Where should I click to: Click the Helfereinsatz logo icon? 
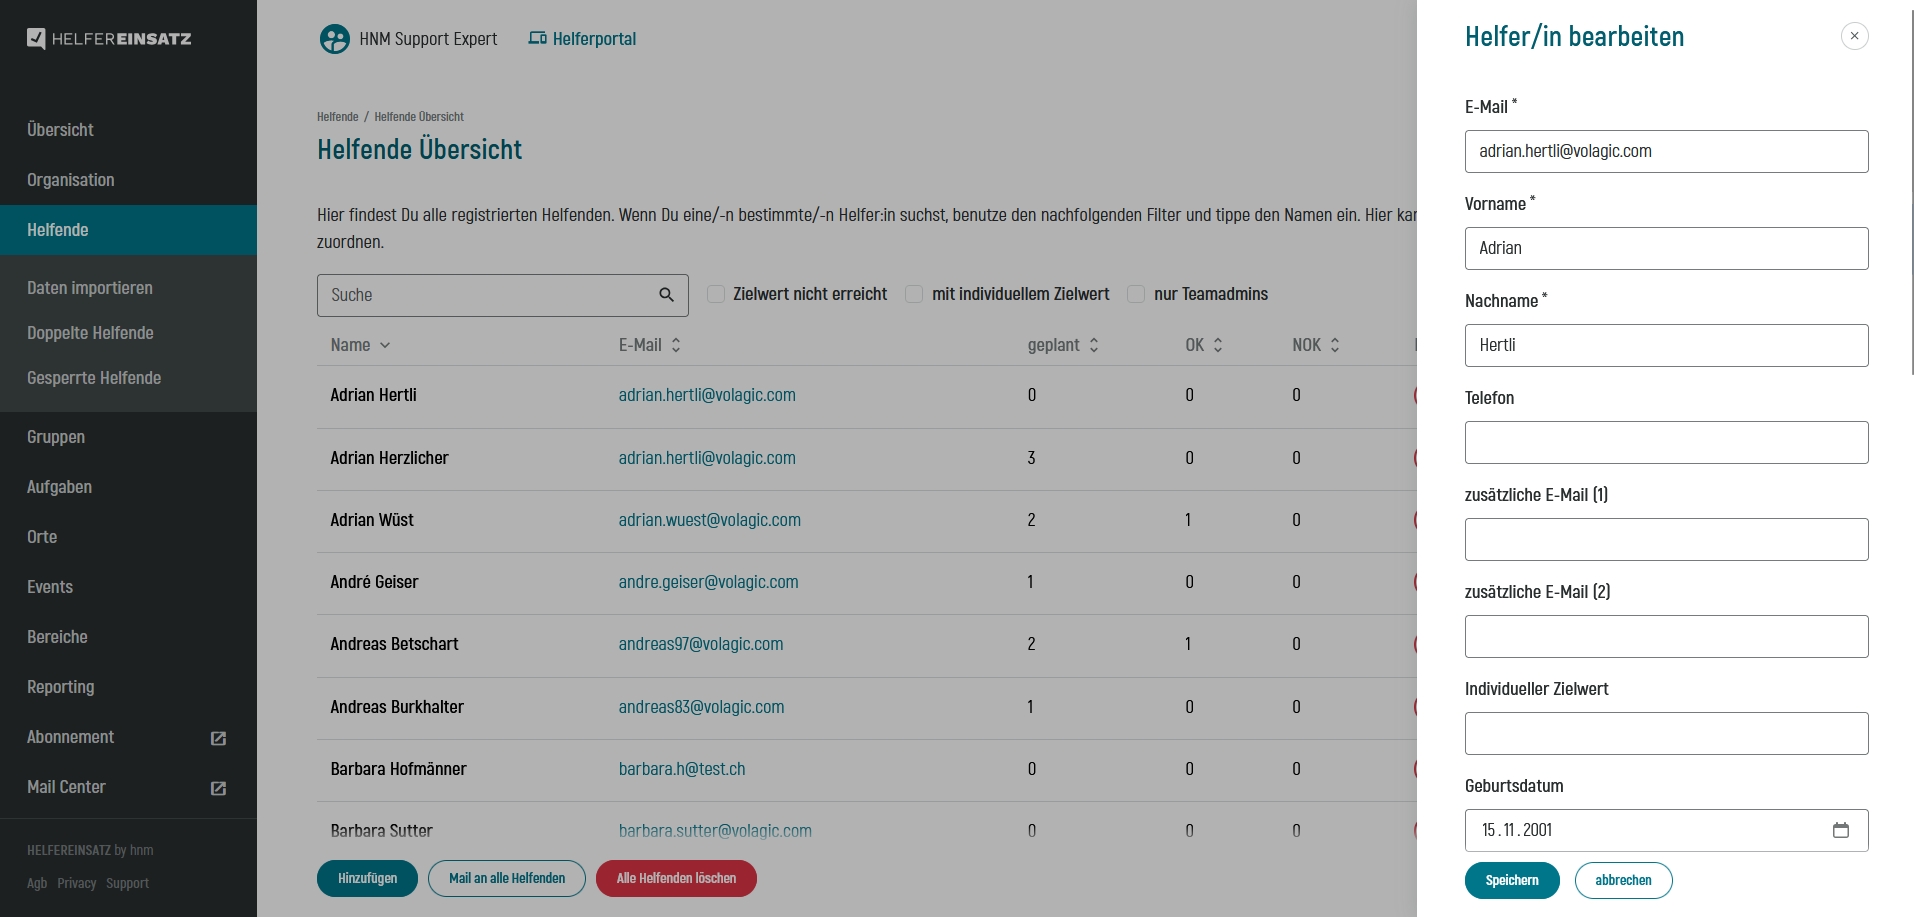pyautogui.click(x=36, y=39)
